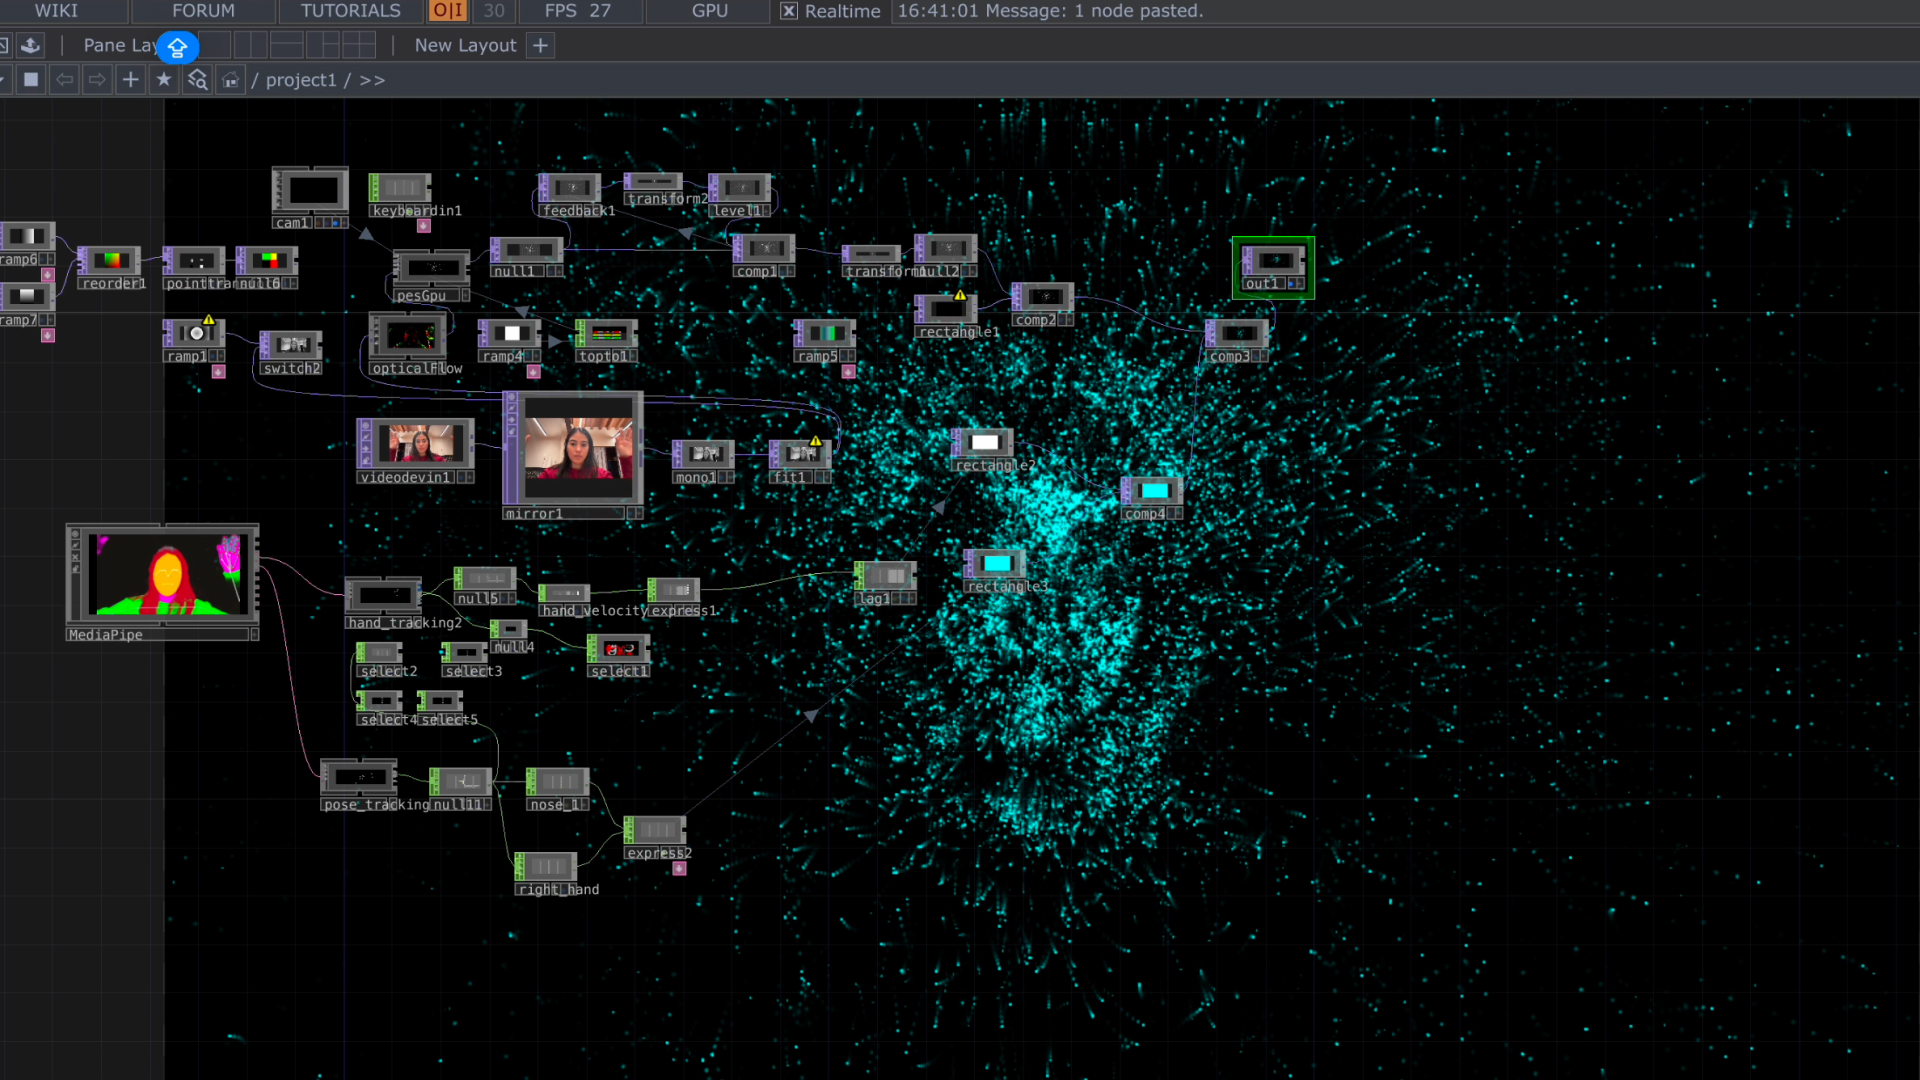Expand the pink docked arrow under expresss2
The image size is (1920, 1080).
tap(680, 869)
